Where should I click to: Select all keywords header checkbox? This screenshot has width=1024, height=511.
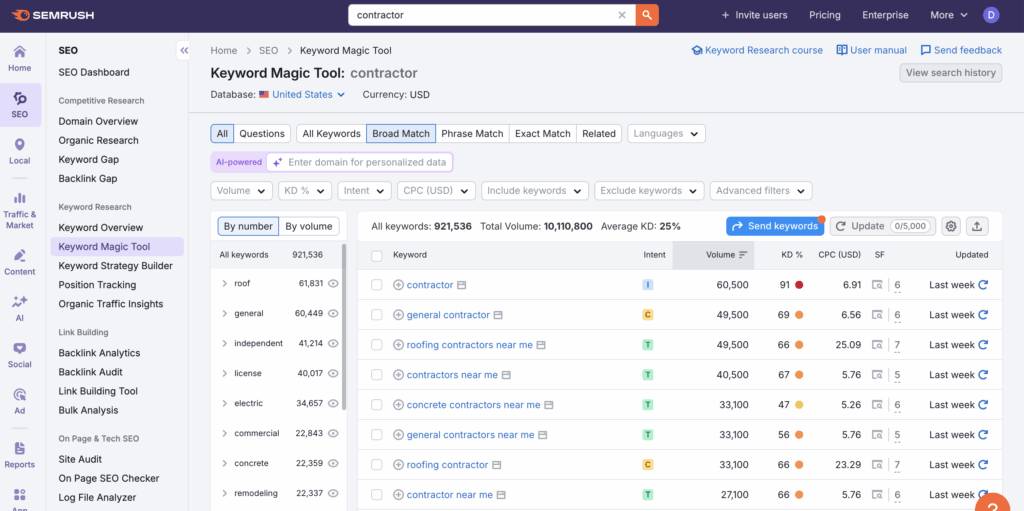(x=376, y=256)
